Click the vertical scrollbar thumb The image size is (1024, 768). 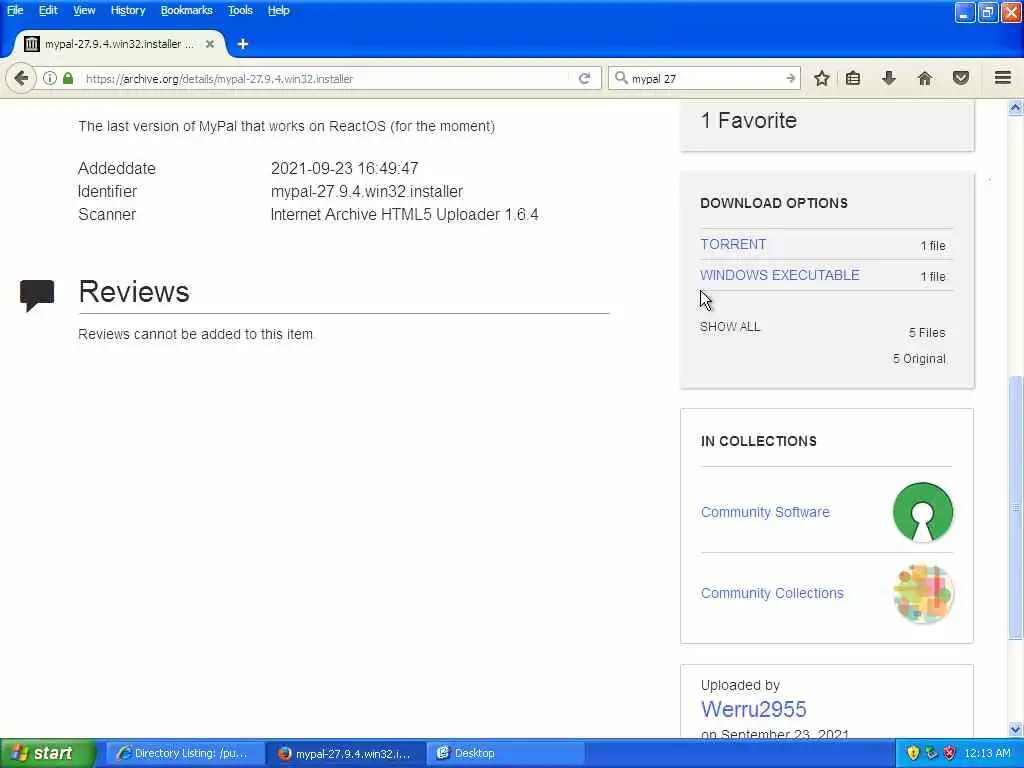pos(1016,507)
